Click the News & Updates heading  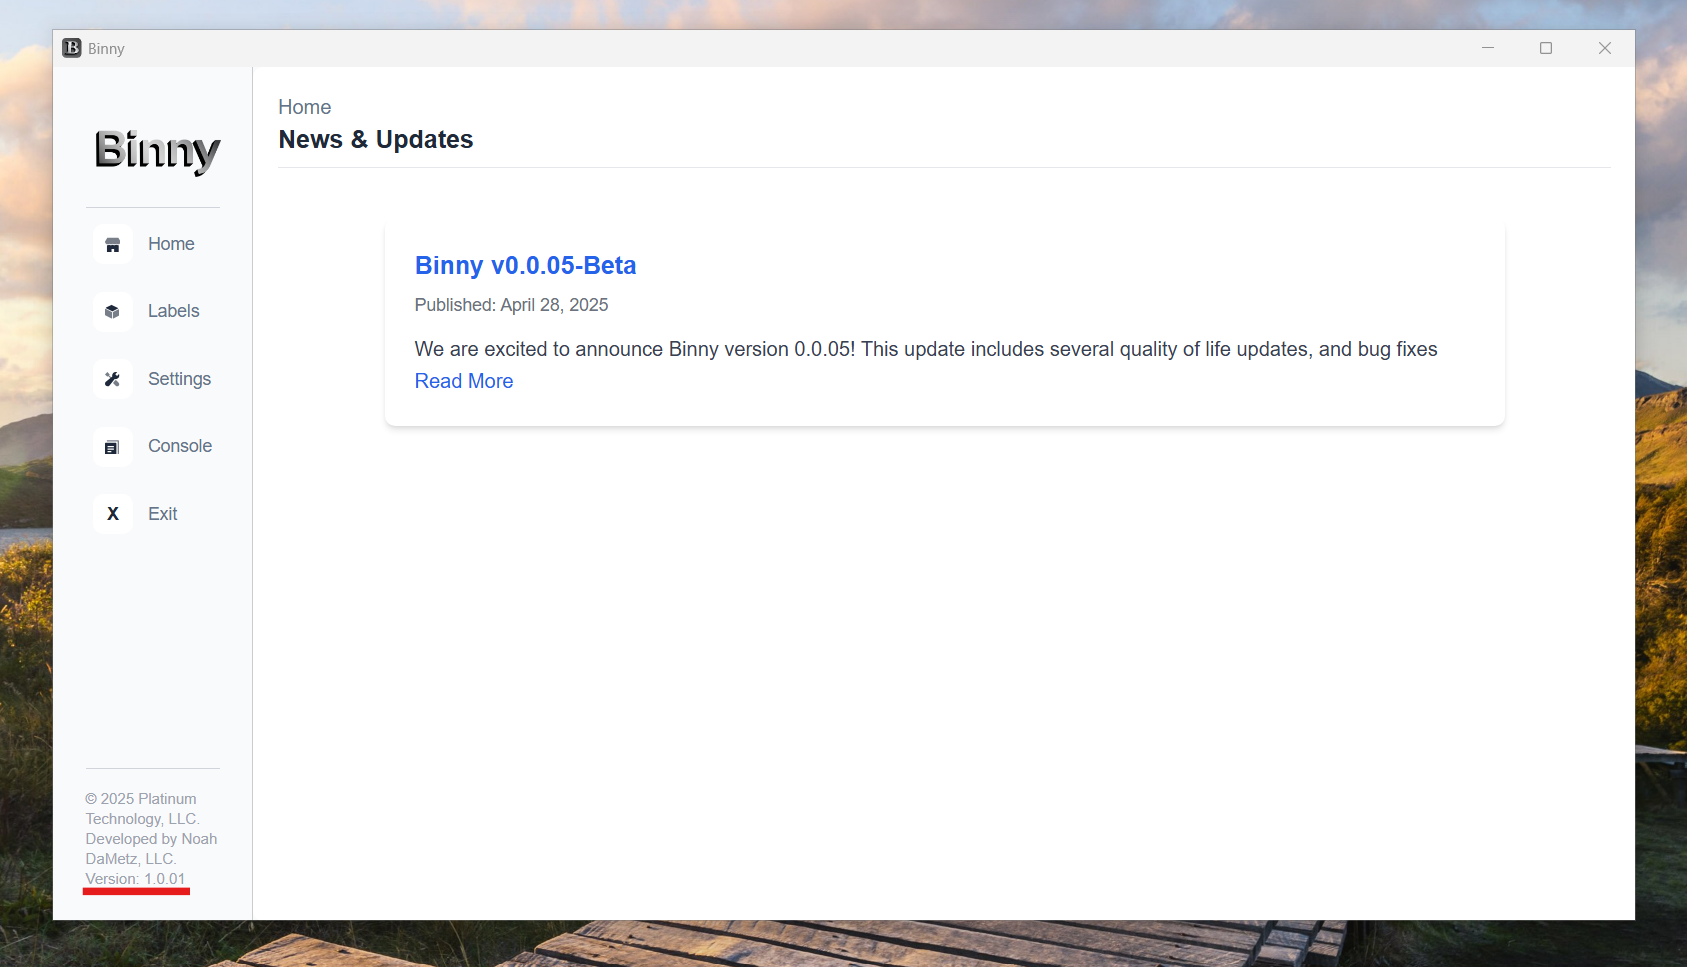tap(376, 139)
